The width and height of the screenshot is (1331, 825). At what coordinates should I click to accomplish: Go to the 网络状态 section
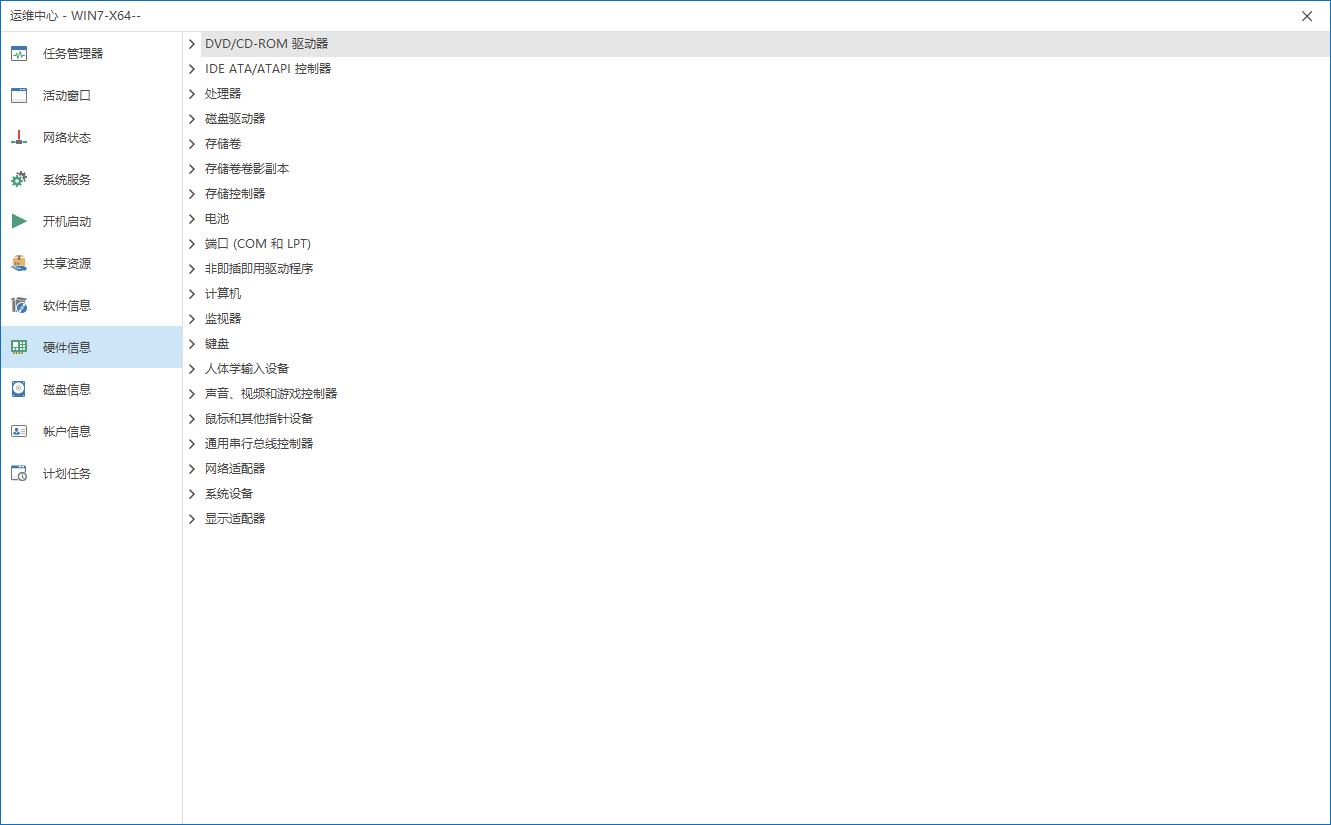pos(91,138)
